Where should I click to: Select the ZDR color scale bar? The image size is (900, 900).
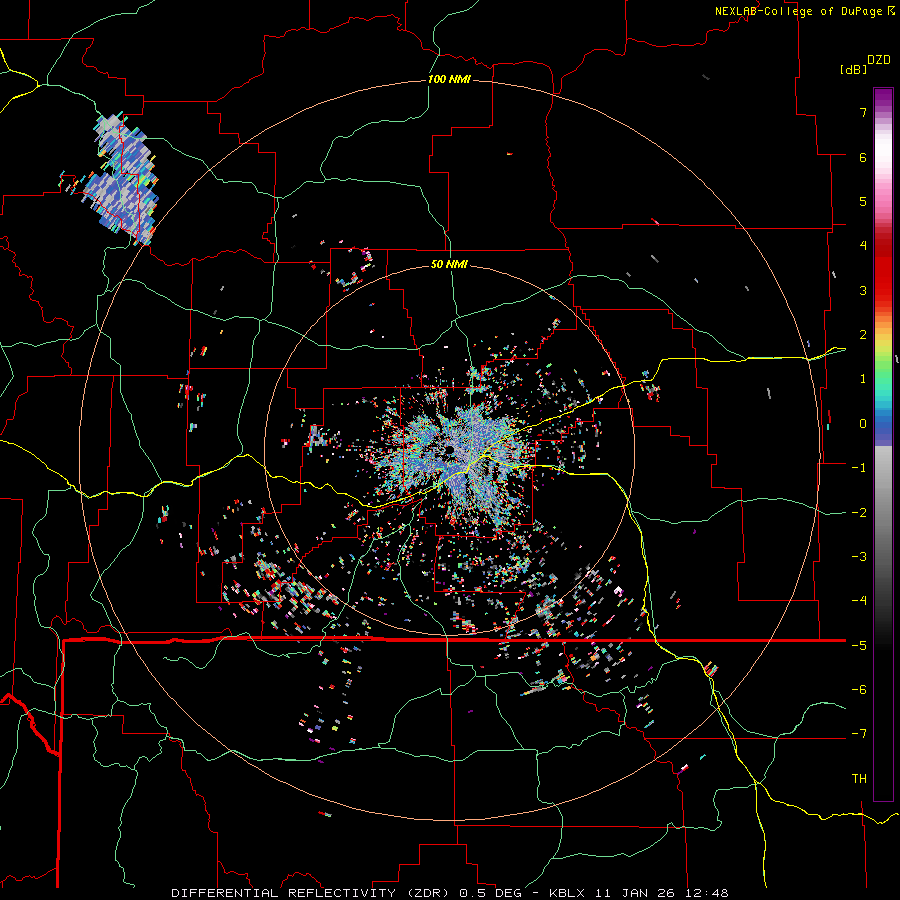click(x=883, y=444)
